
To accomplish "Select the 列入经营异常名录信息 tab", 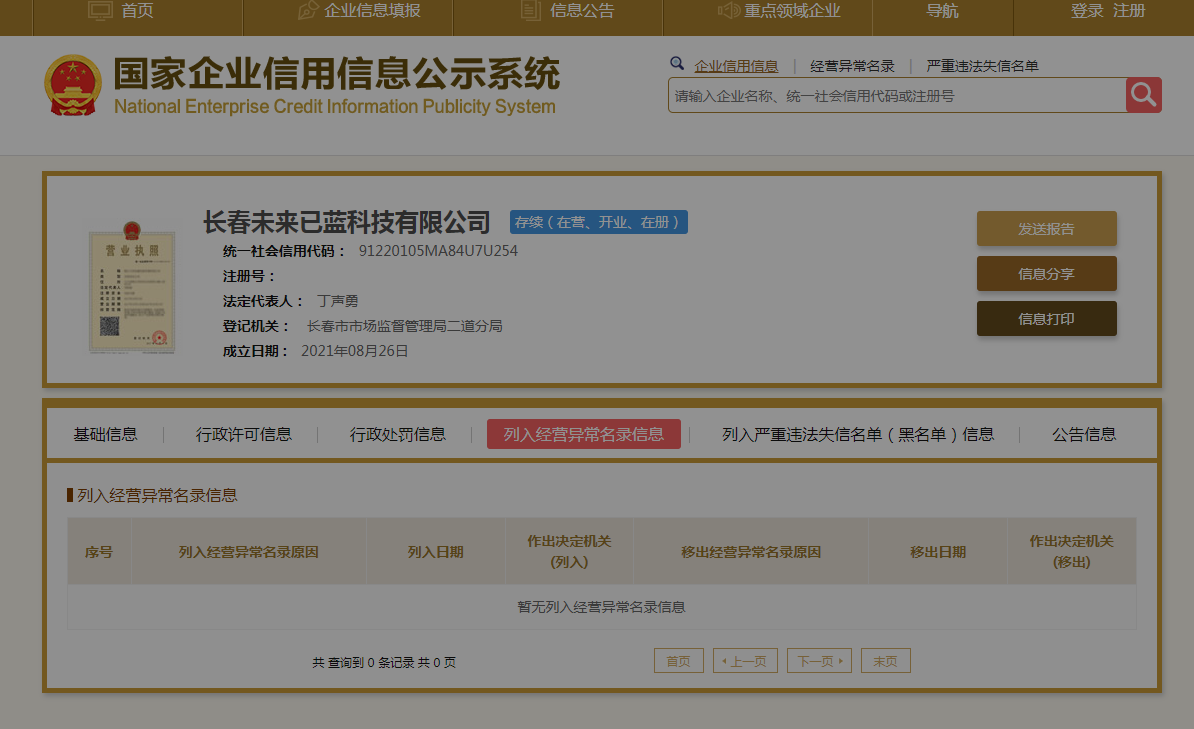I will point(583,434).
